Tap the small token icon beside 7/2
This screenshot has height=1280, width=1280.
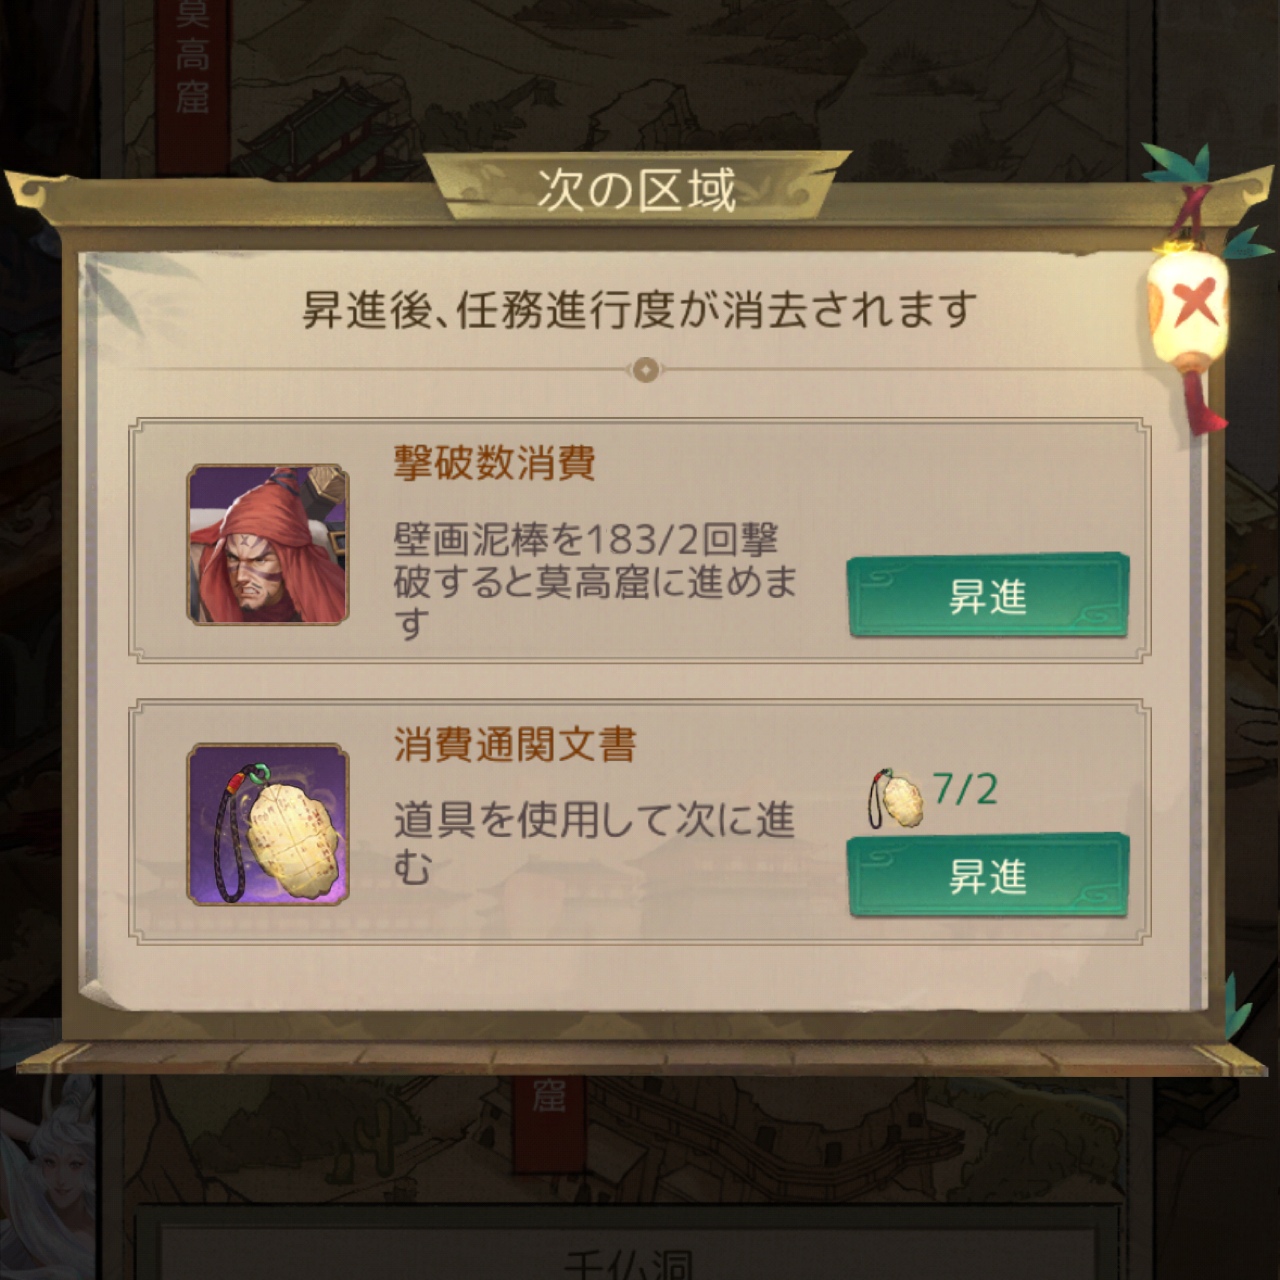pos(896,798)
